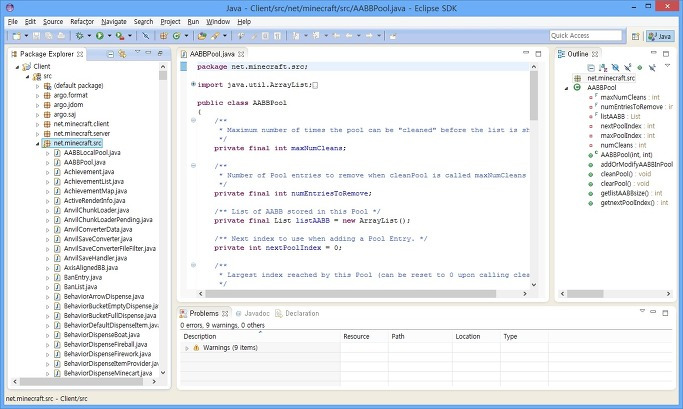Viewport: 683px width, 409px height.
Task: Open the Project menu
Action: pyautogui.click(x=170, y=21)
